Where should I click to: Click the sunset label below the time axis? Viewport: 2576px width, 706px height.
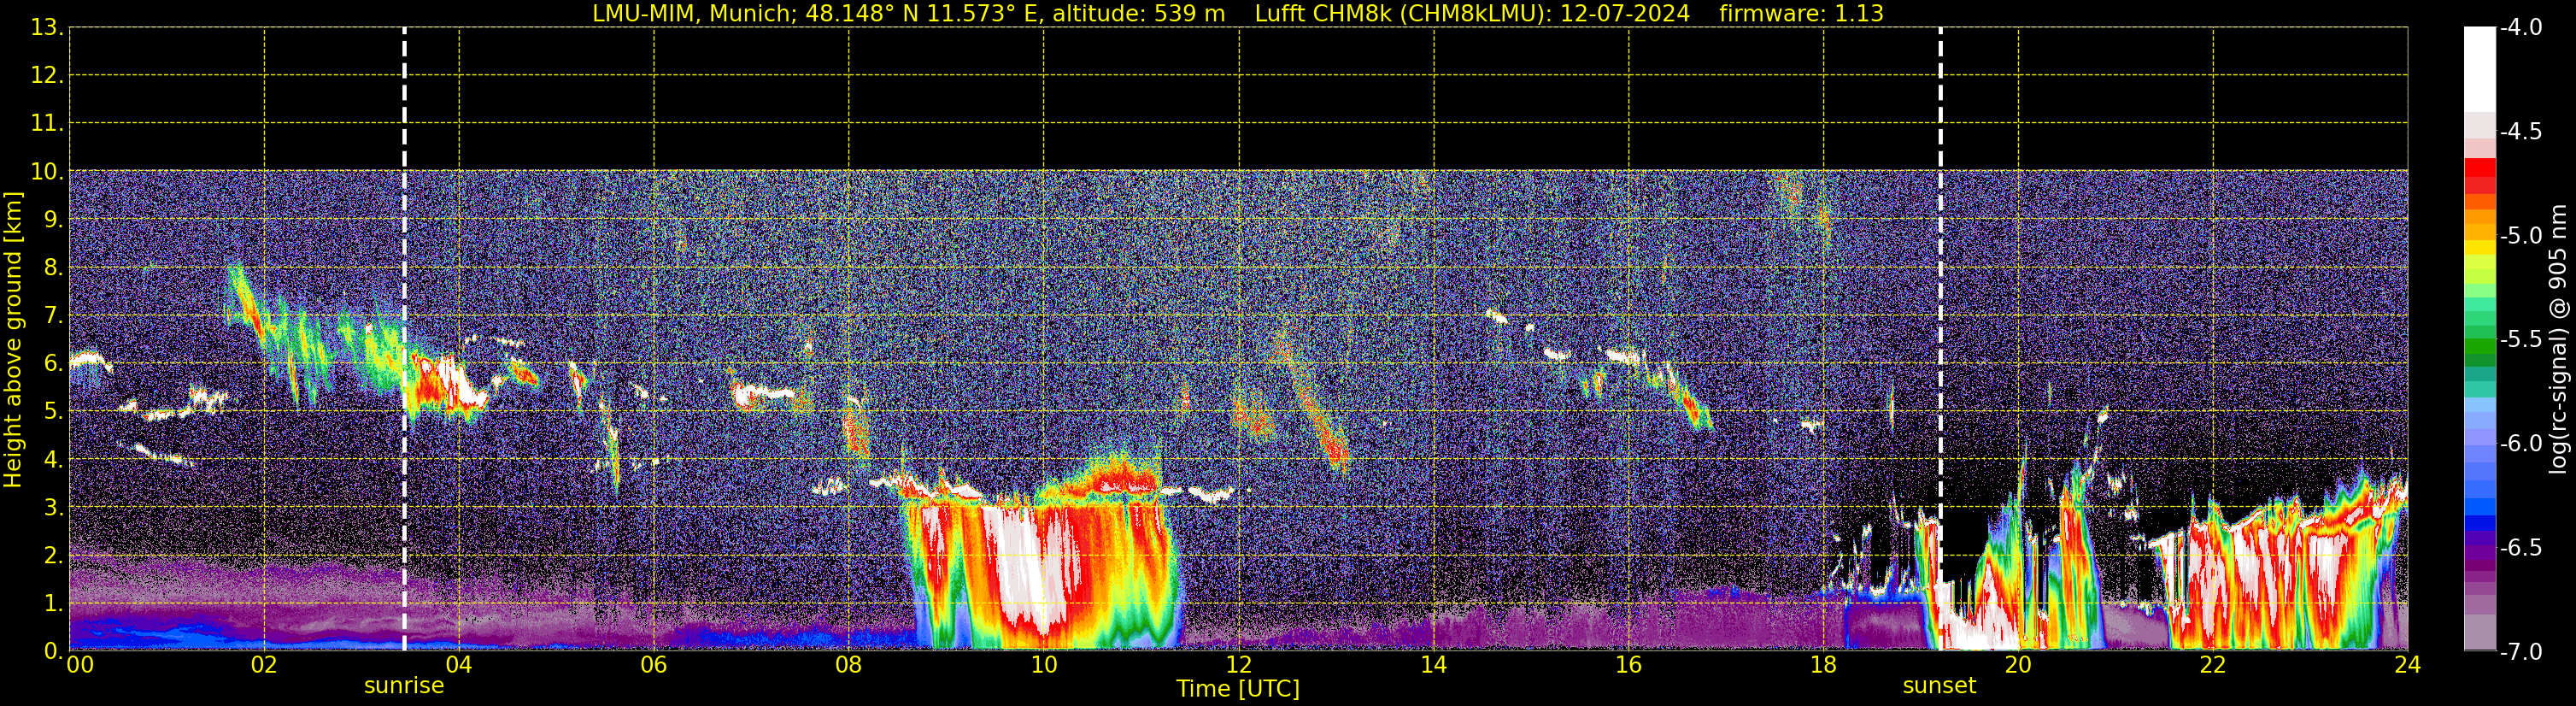(1939, 686)
